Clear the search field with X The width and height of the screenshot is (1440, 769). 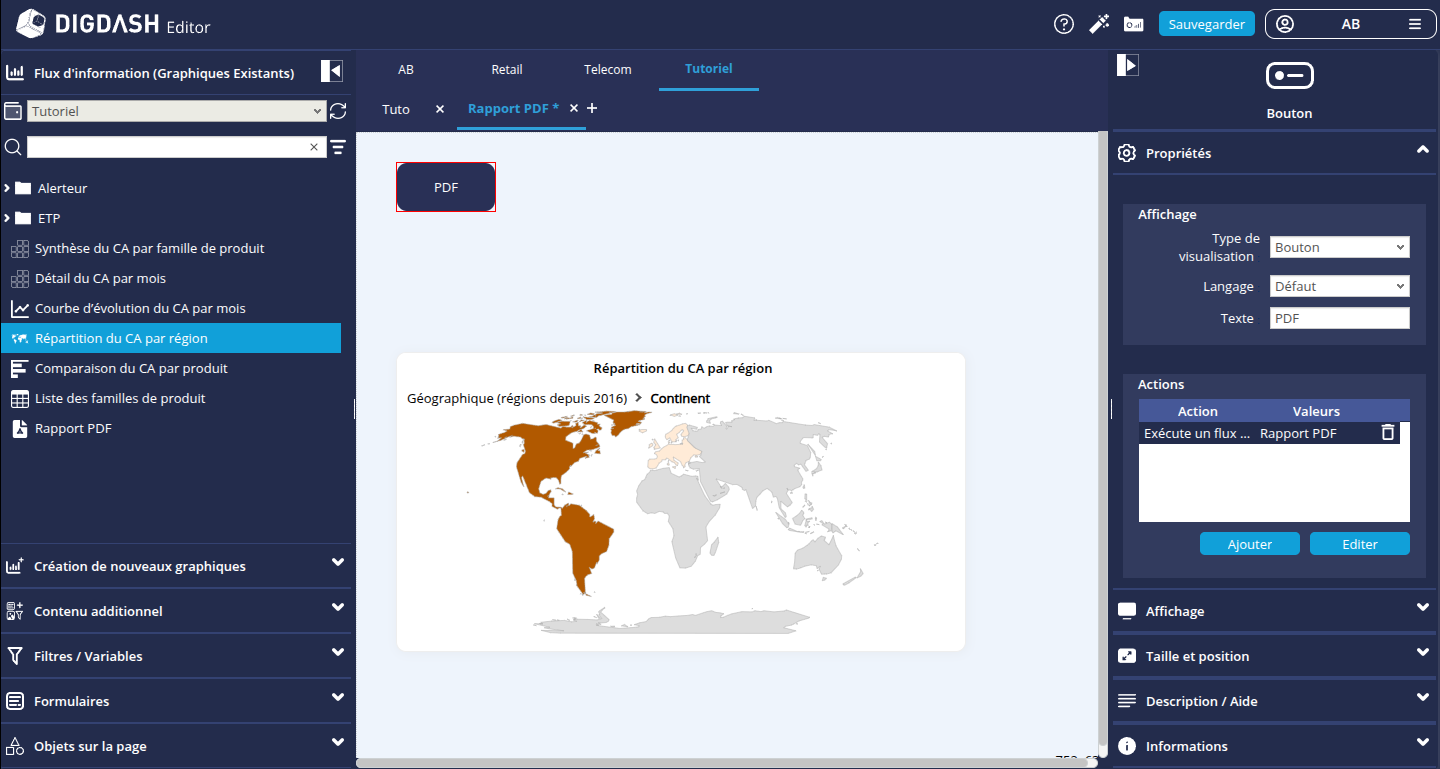(314, 148)
